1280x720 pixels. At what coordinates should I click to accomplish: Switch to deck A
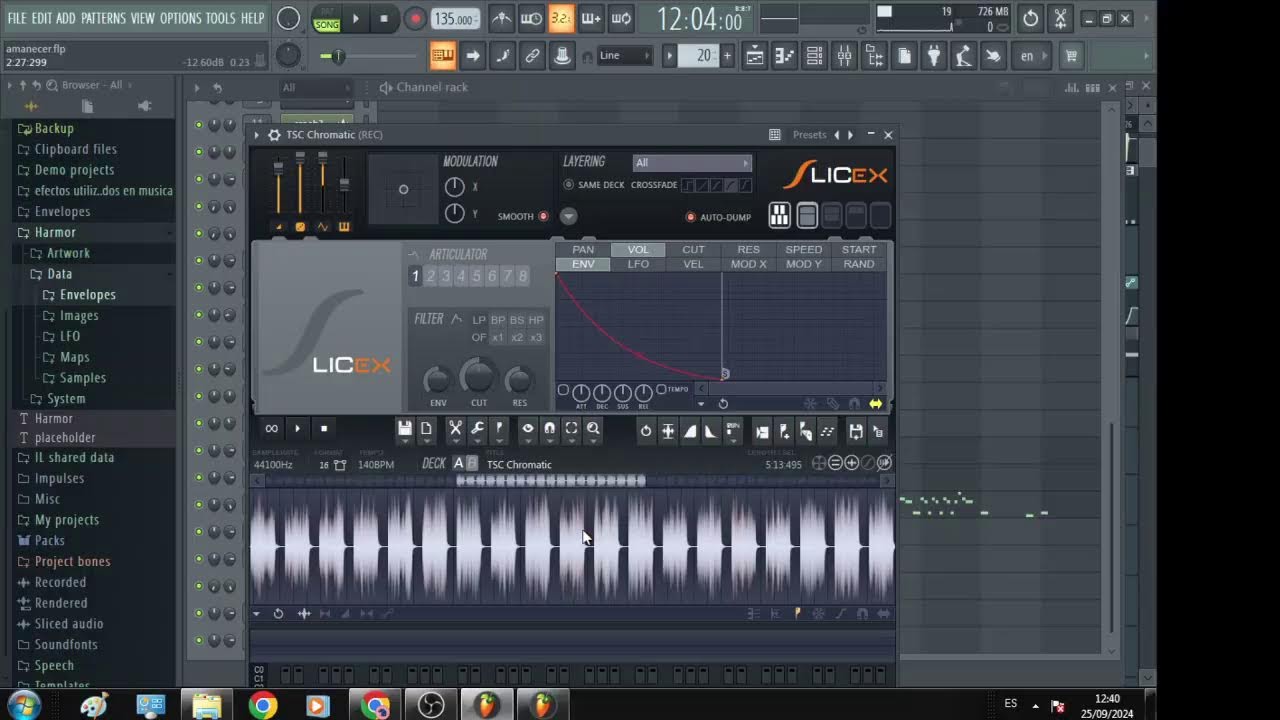click(459, 463)
